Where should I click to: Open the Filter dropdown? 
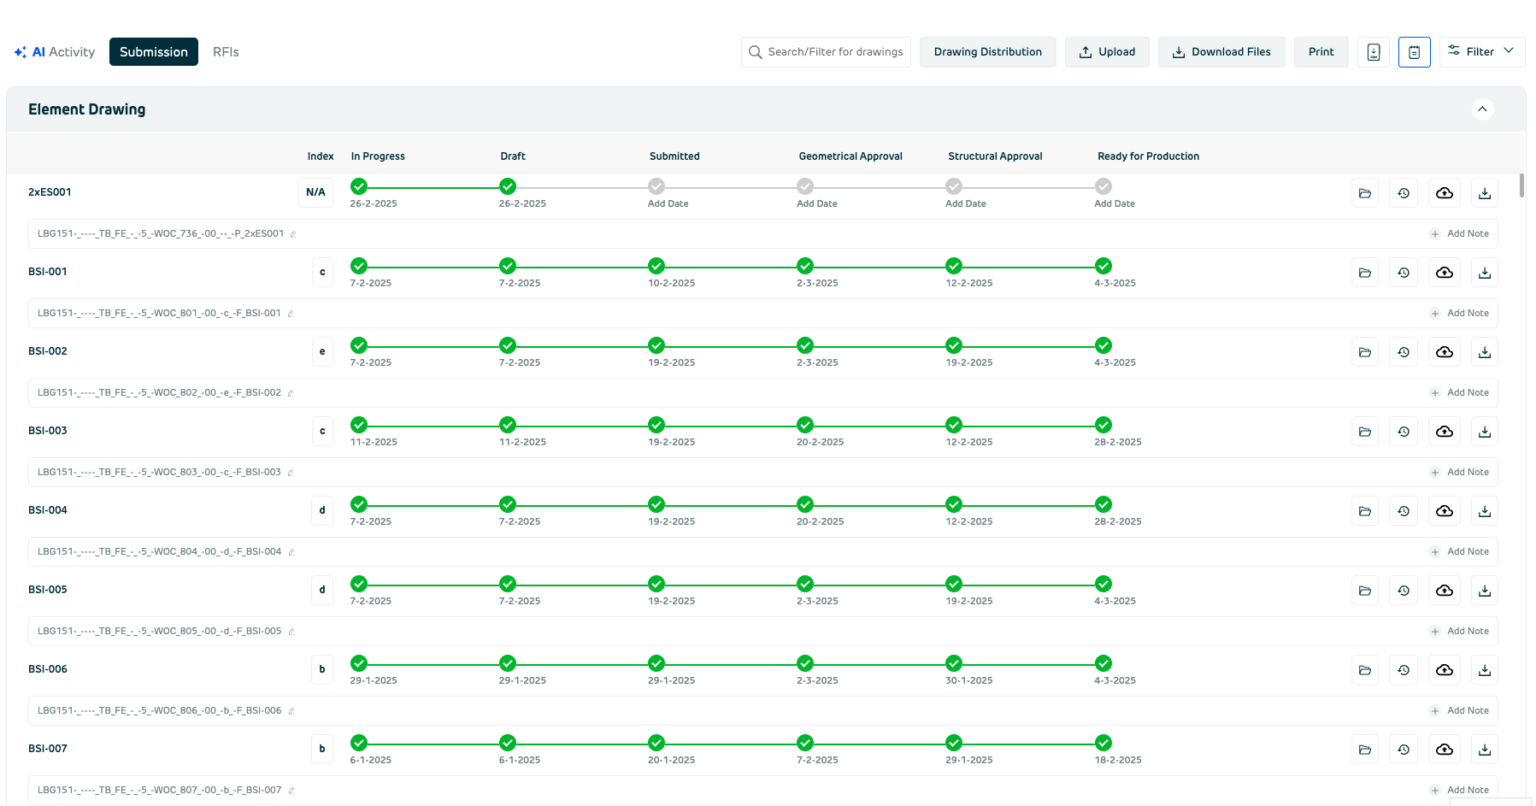[1480, 51]
